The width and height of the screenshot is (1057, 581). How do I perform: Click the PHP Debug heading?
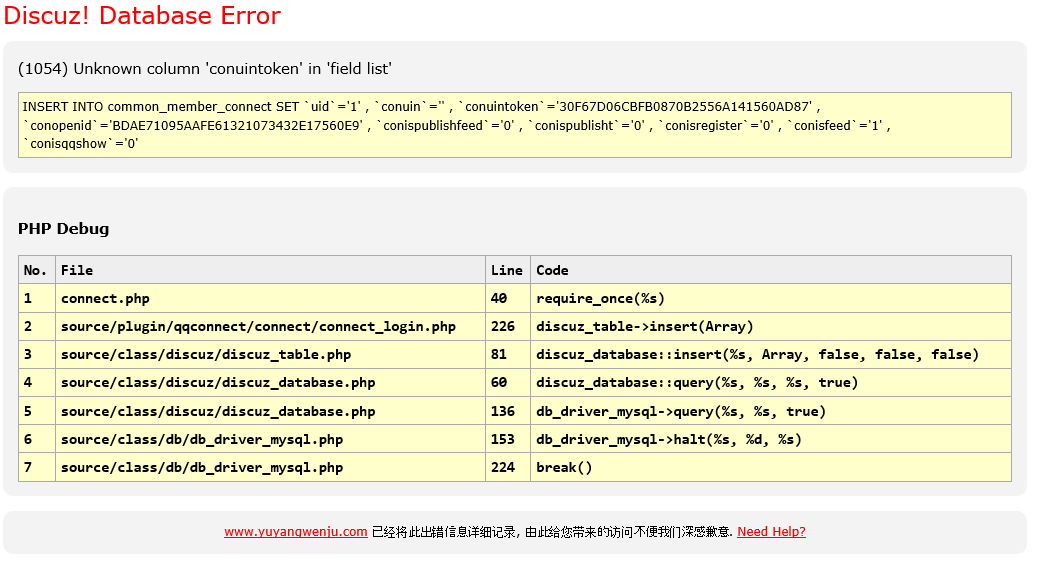(63, 228)
